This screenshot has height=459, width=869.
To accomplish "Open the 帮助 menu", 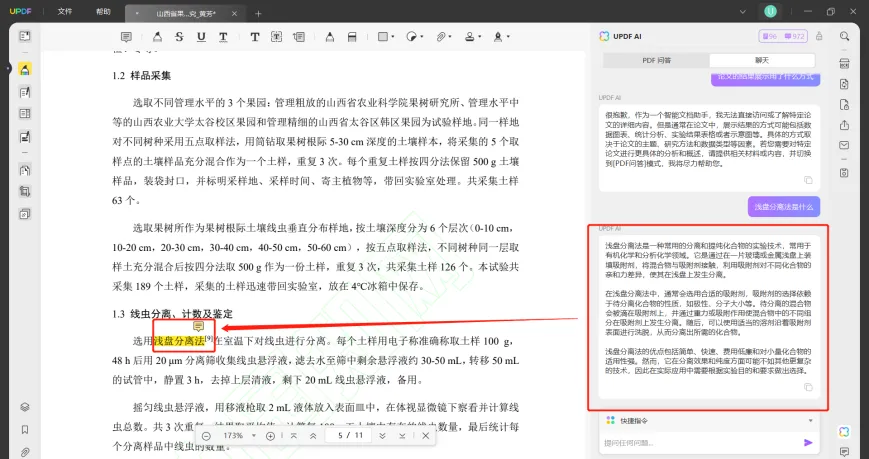I will click(x=103, y=12).
